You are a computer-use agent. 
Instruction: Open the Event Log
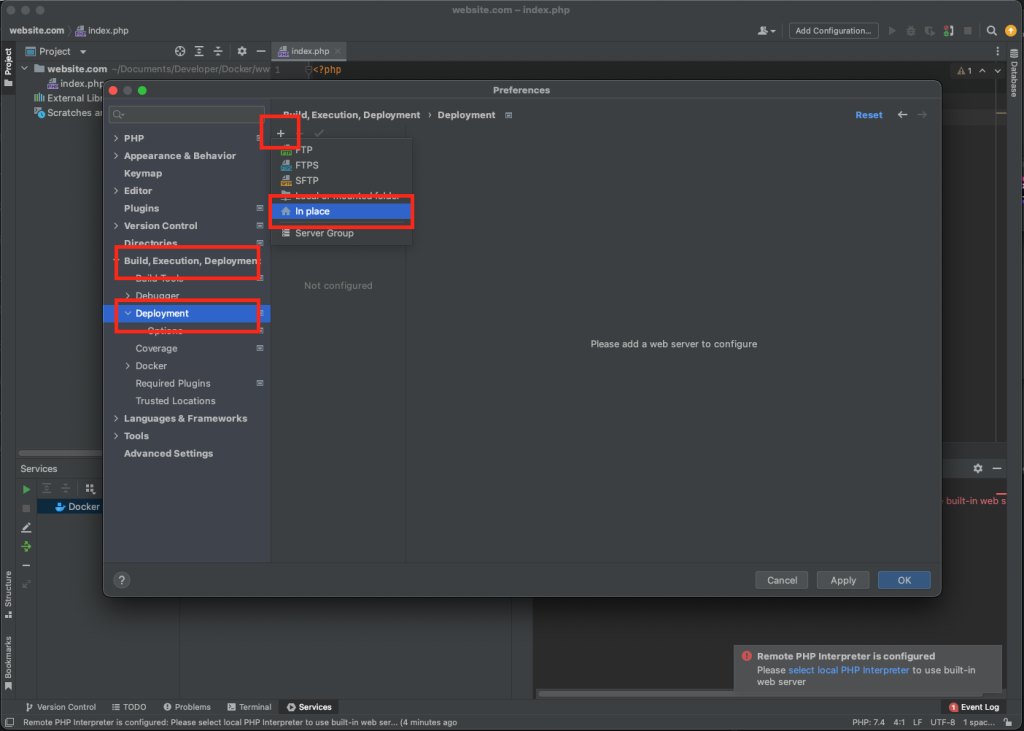click(x=974, y=707)
